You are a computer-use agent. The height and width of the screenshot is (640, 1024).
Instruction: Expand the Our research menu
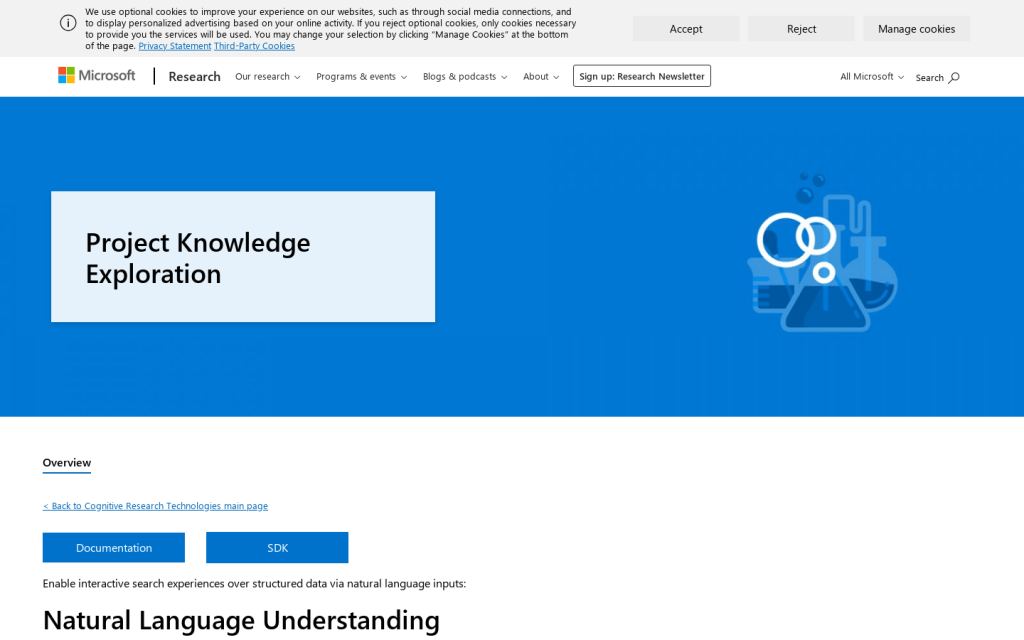click(268, 76)
